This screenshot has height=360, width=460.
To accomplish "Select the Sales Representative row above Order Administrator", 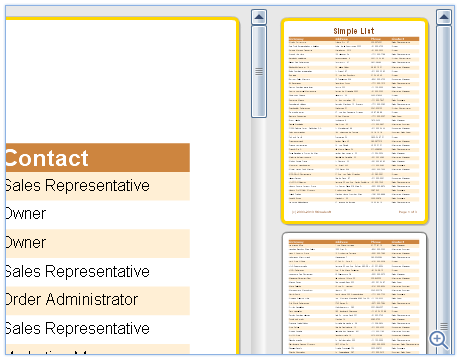I will point(98,272).
